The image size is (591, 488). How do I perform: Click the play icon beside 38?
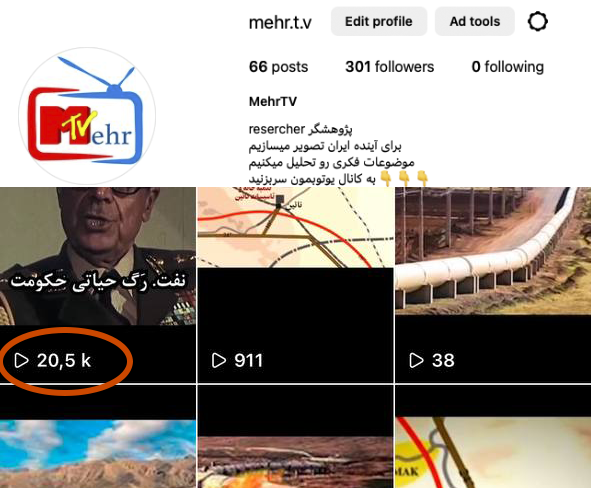click(x=416, y=360)
